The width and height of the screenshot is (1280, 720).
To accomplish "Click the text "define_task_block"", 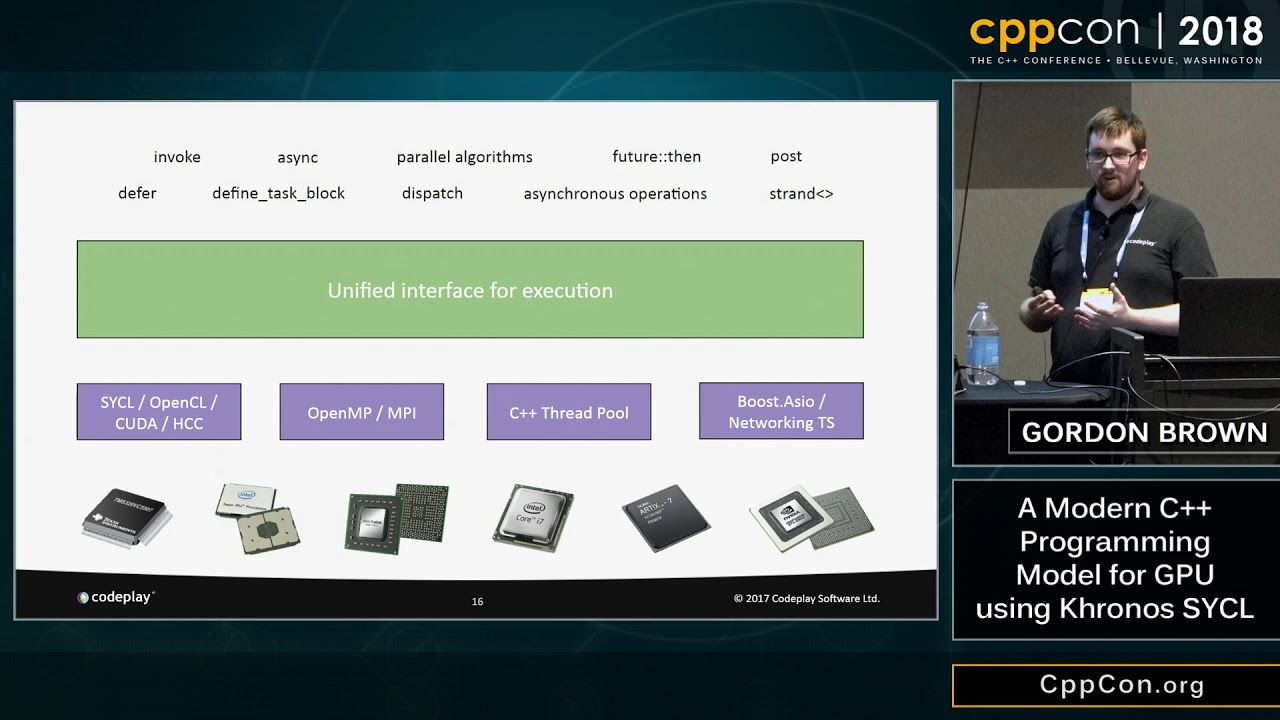I will [x=278, y=193].
